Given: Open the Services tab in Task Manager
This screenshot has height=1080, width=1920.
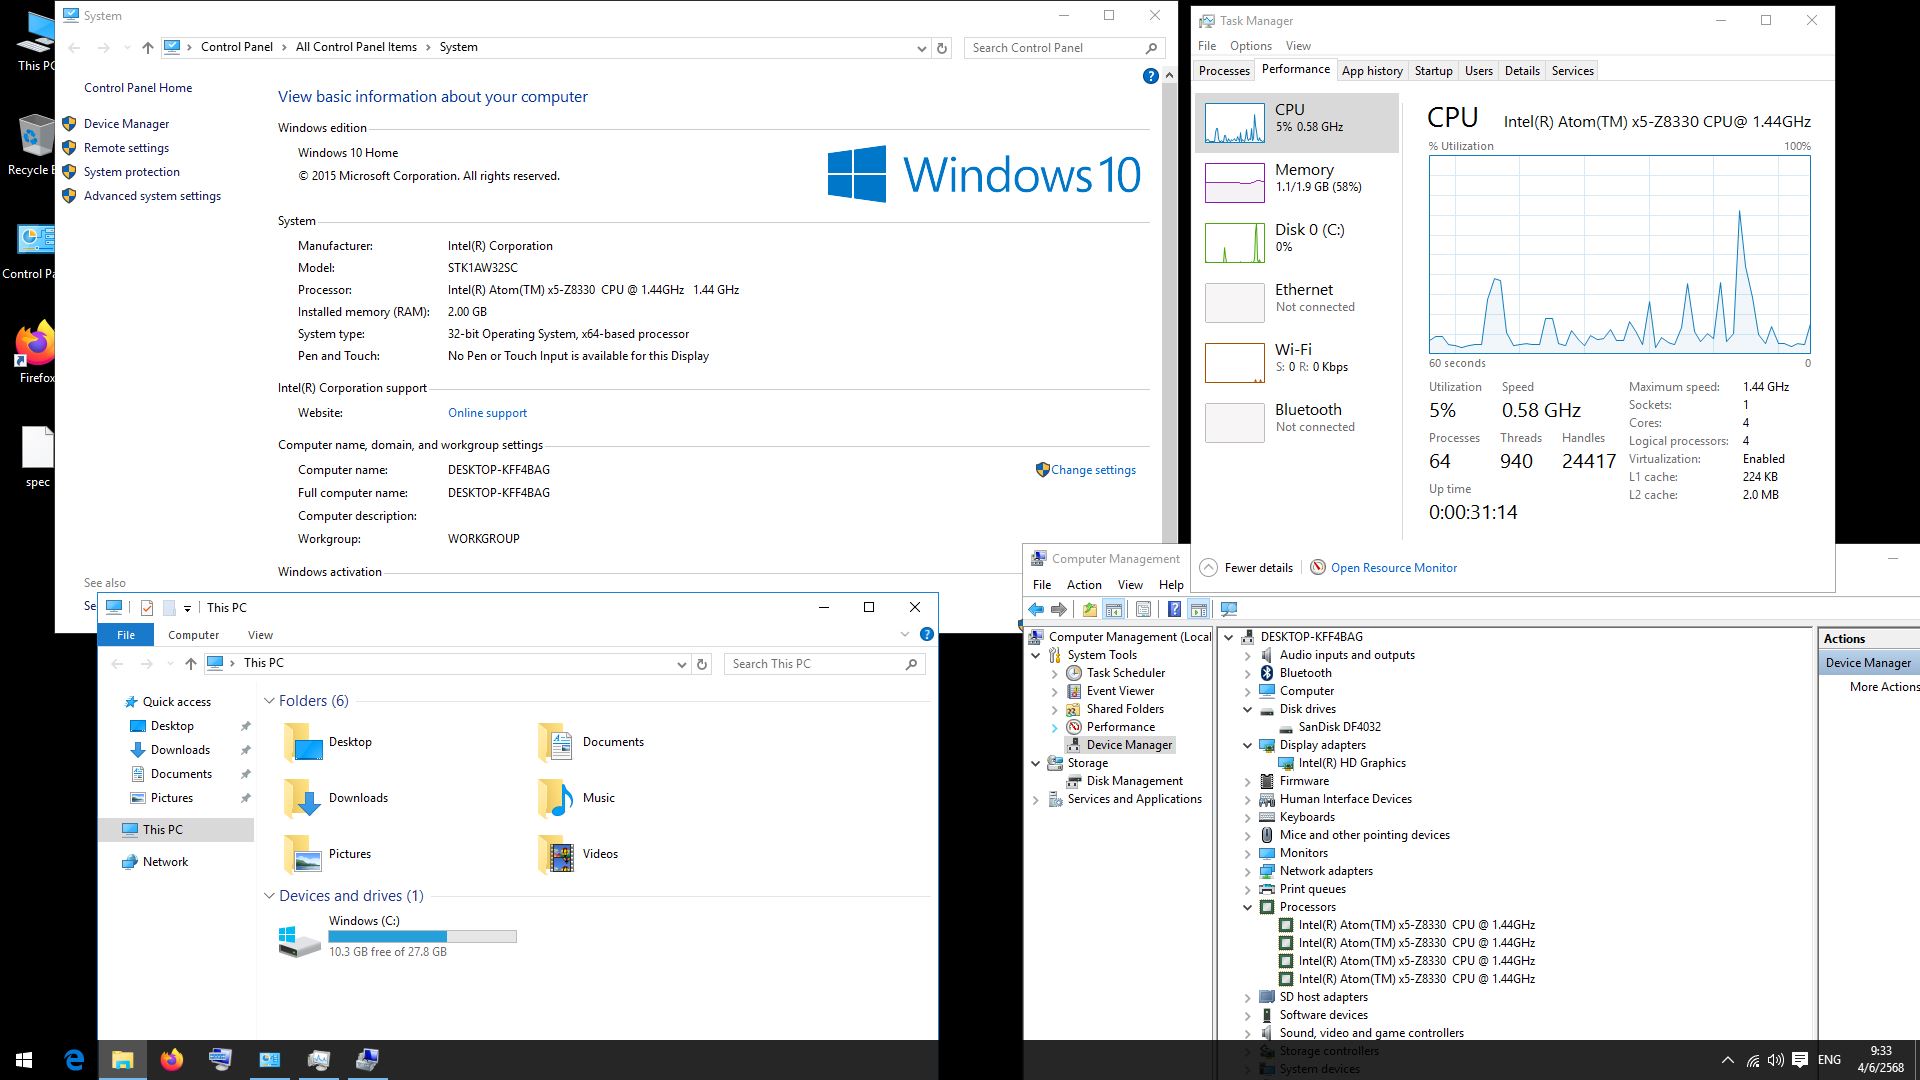Looking at the screenshot, I should tap(1572, 71).
